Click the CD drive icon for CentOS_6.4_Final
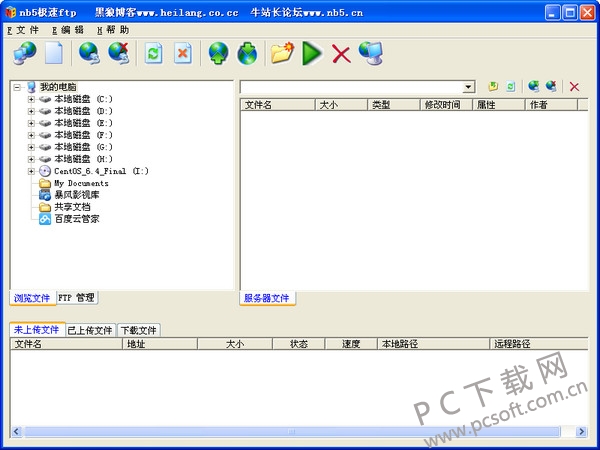 [x=45, y=171]
